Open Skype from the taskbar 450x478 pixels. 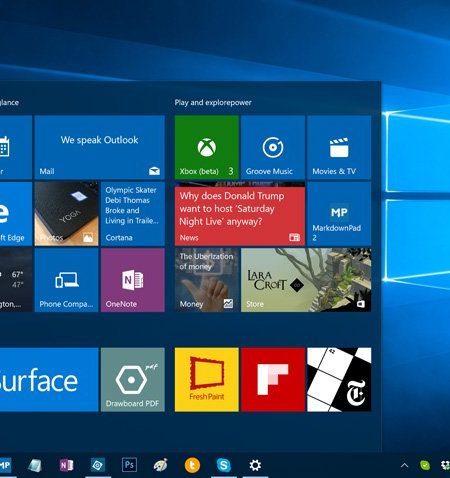click(x=224, y=465)
